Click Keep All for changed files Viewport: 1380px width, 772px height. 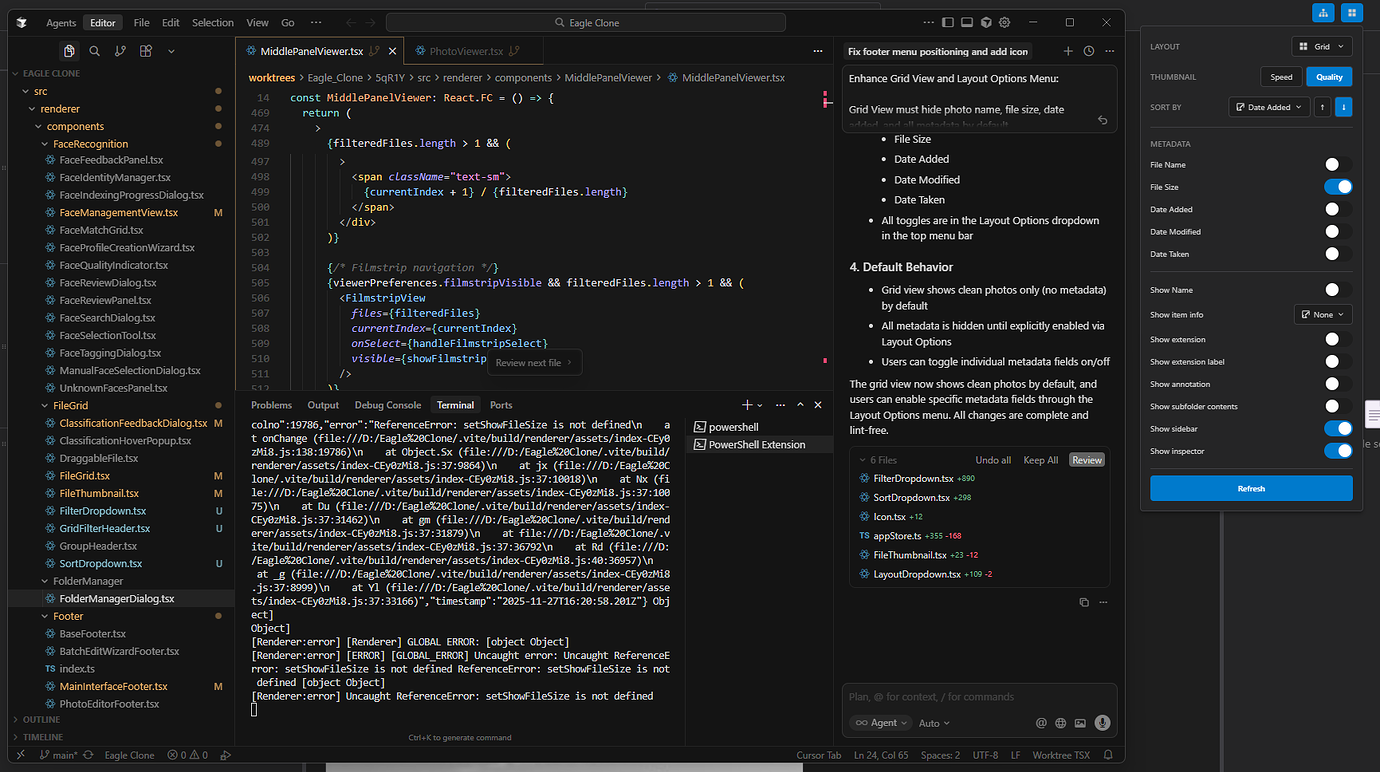pos(1040,460)
